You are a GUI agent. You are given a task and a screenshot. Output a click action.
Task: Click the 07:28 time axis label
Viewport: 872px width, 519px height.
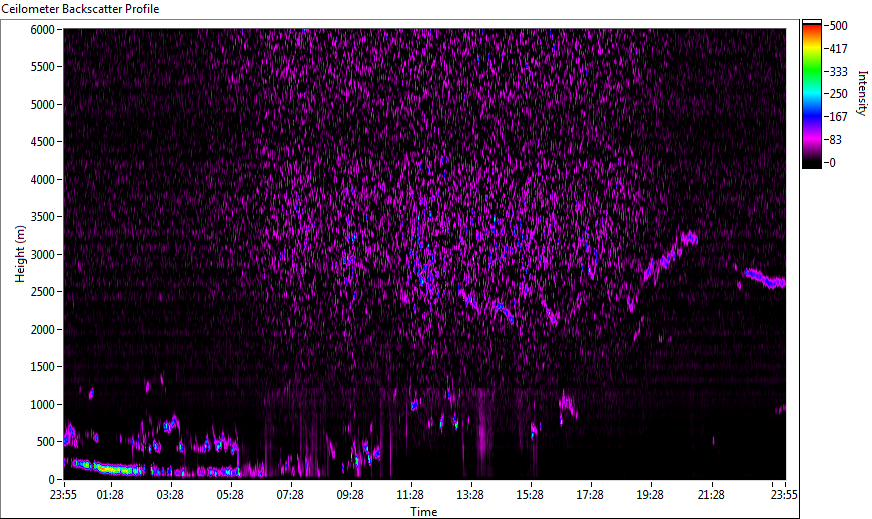click(x=290, y=495)
